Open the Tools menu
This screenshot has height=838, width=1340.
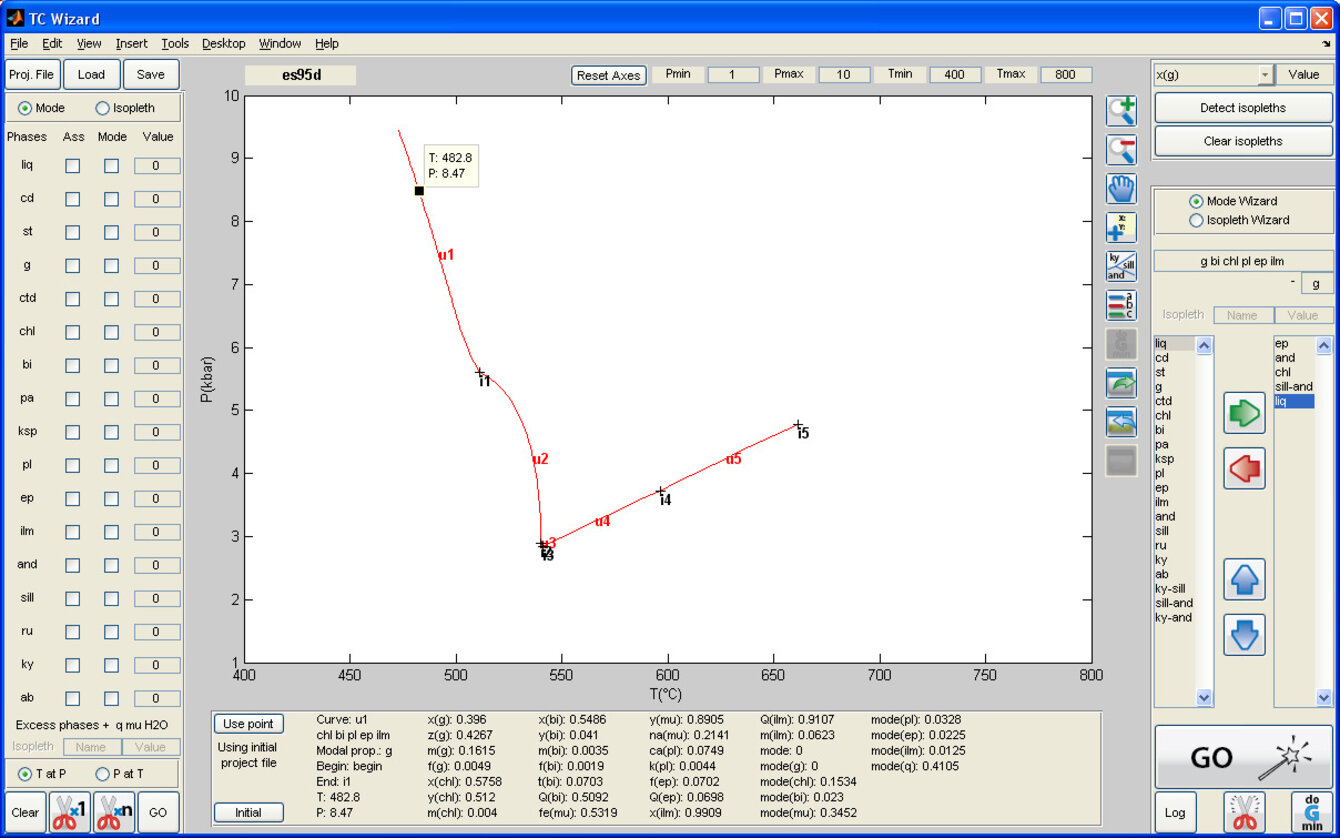pos(175,44)
